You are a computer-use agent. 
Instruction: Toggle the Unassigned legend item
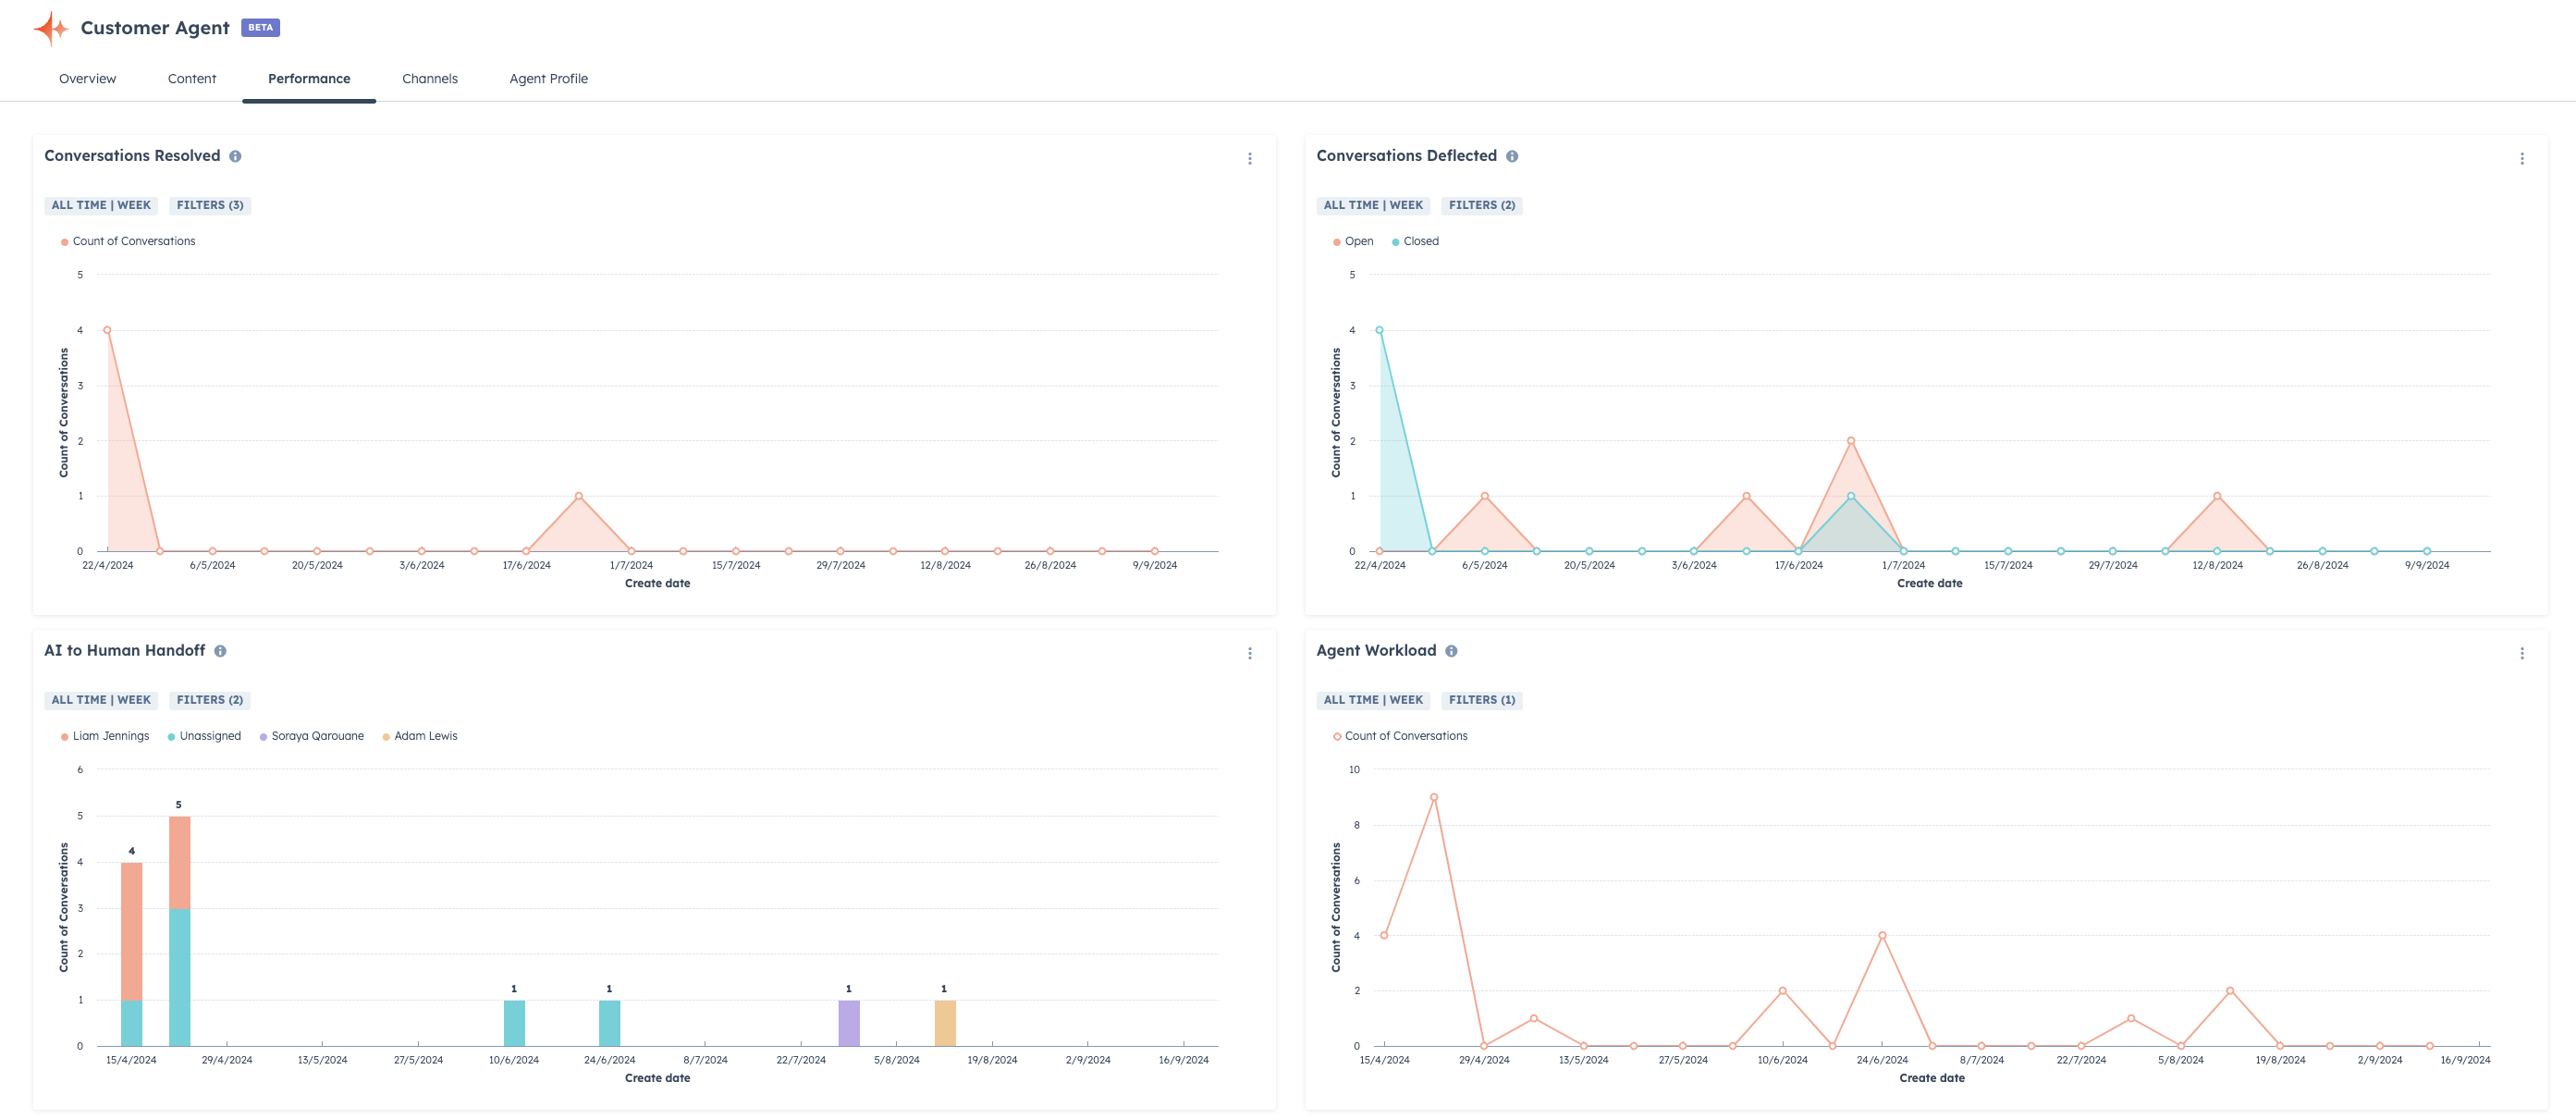click(204, 737)
